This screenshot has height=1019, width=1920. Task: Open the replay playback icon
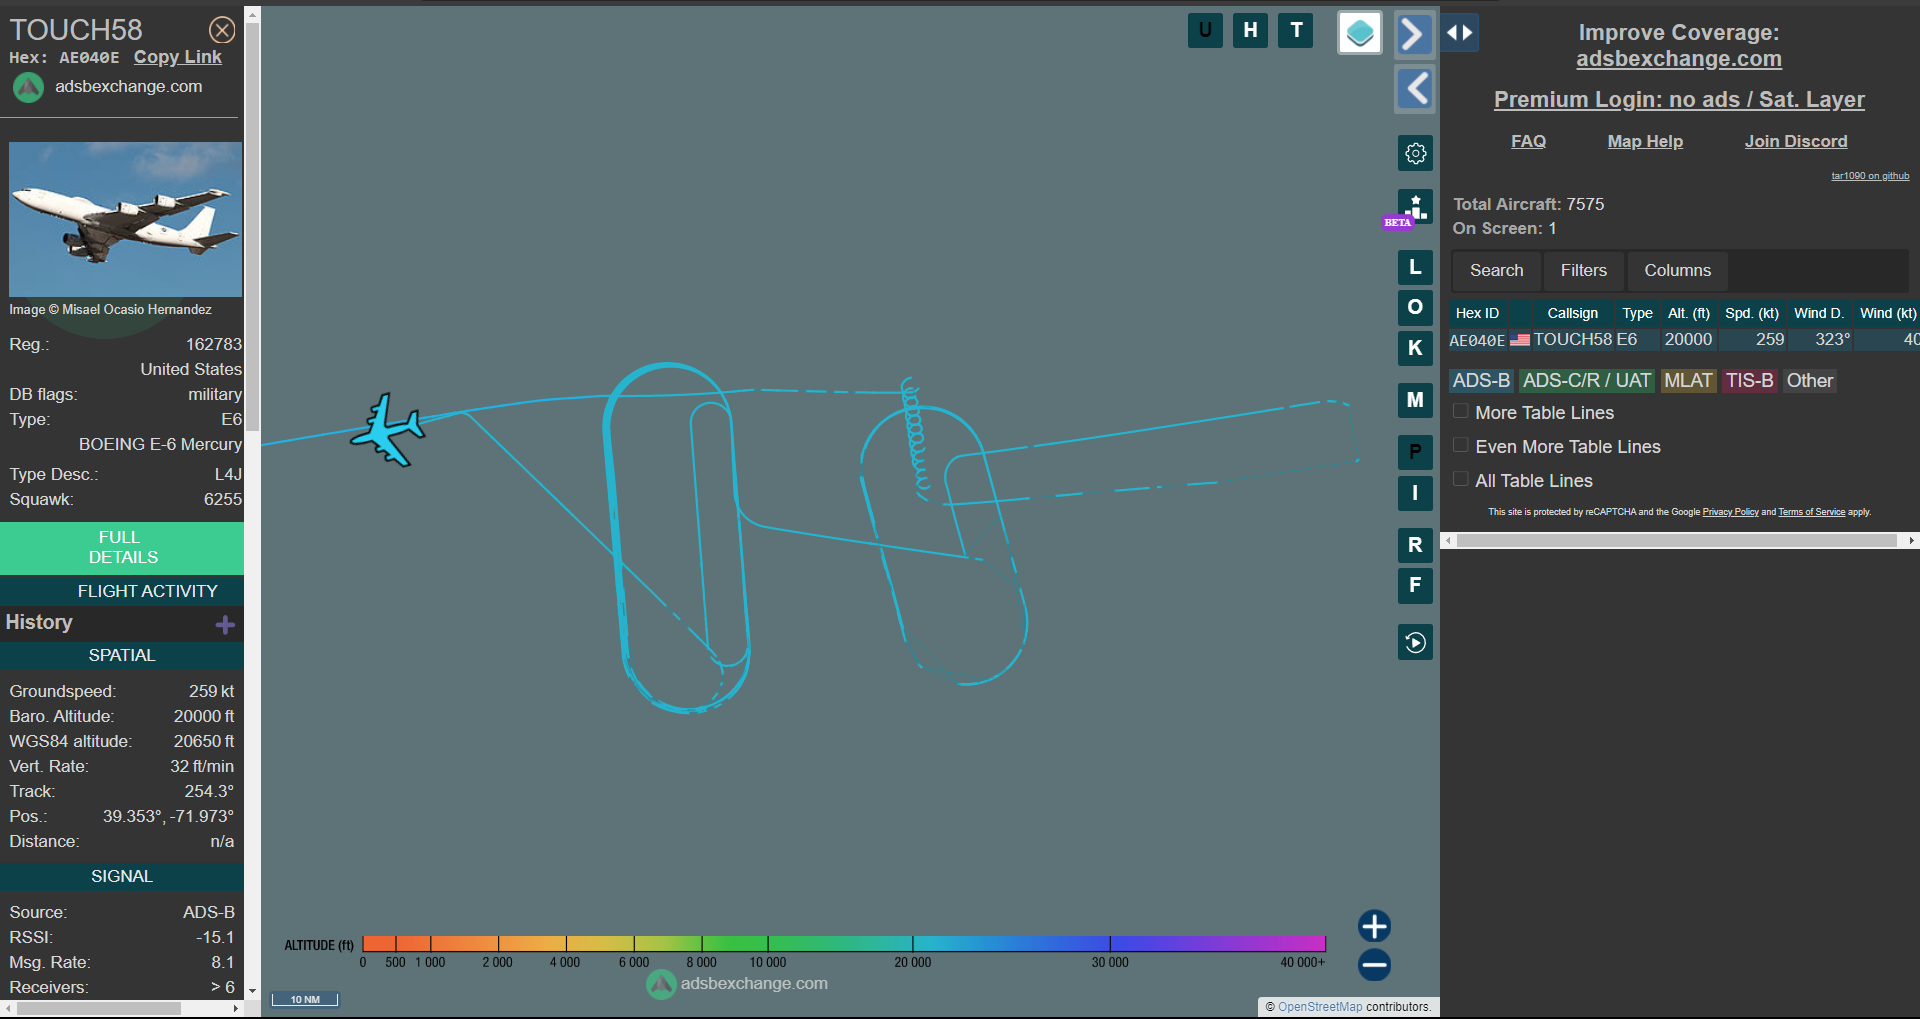[1415, 642]
